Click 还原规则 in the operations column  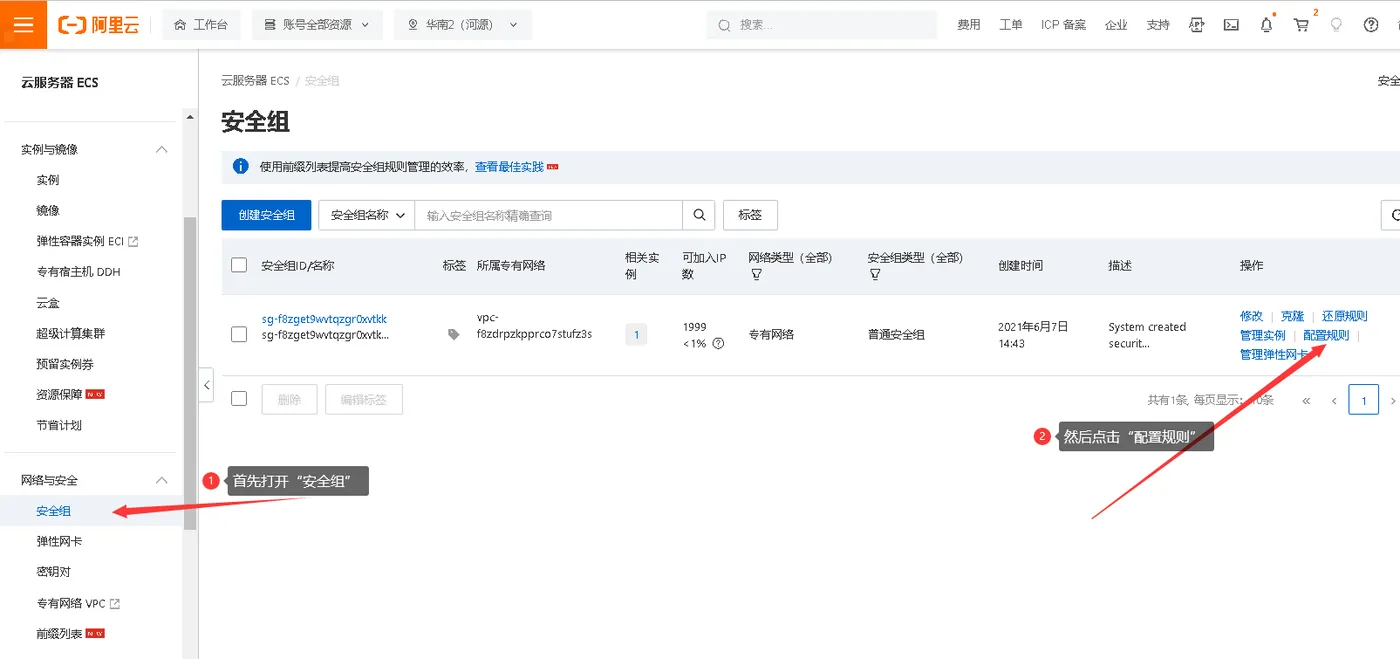coord(1344,316)
